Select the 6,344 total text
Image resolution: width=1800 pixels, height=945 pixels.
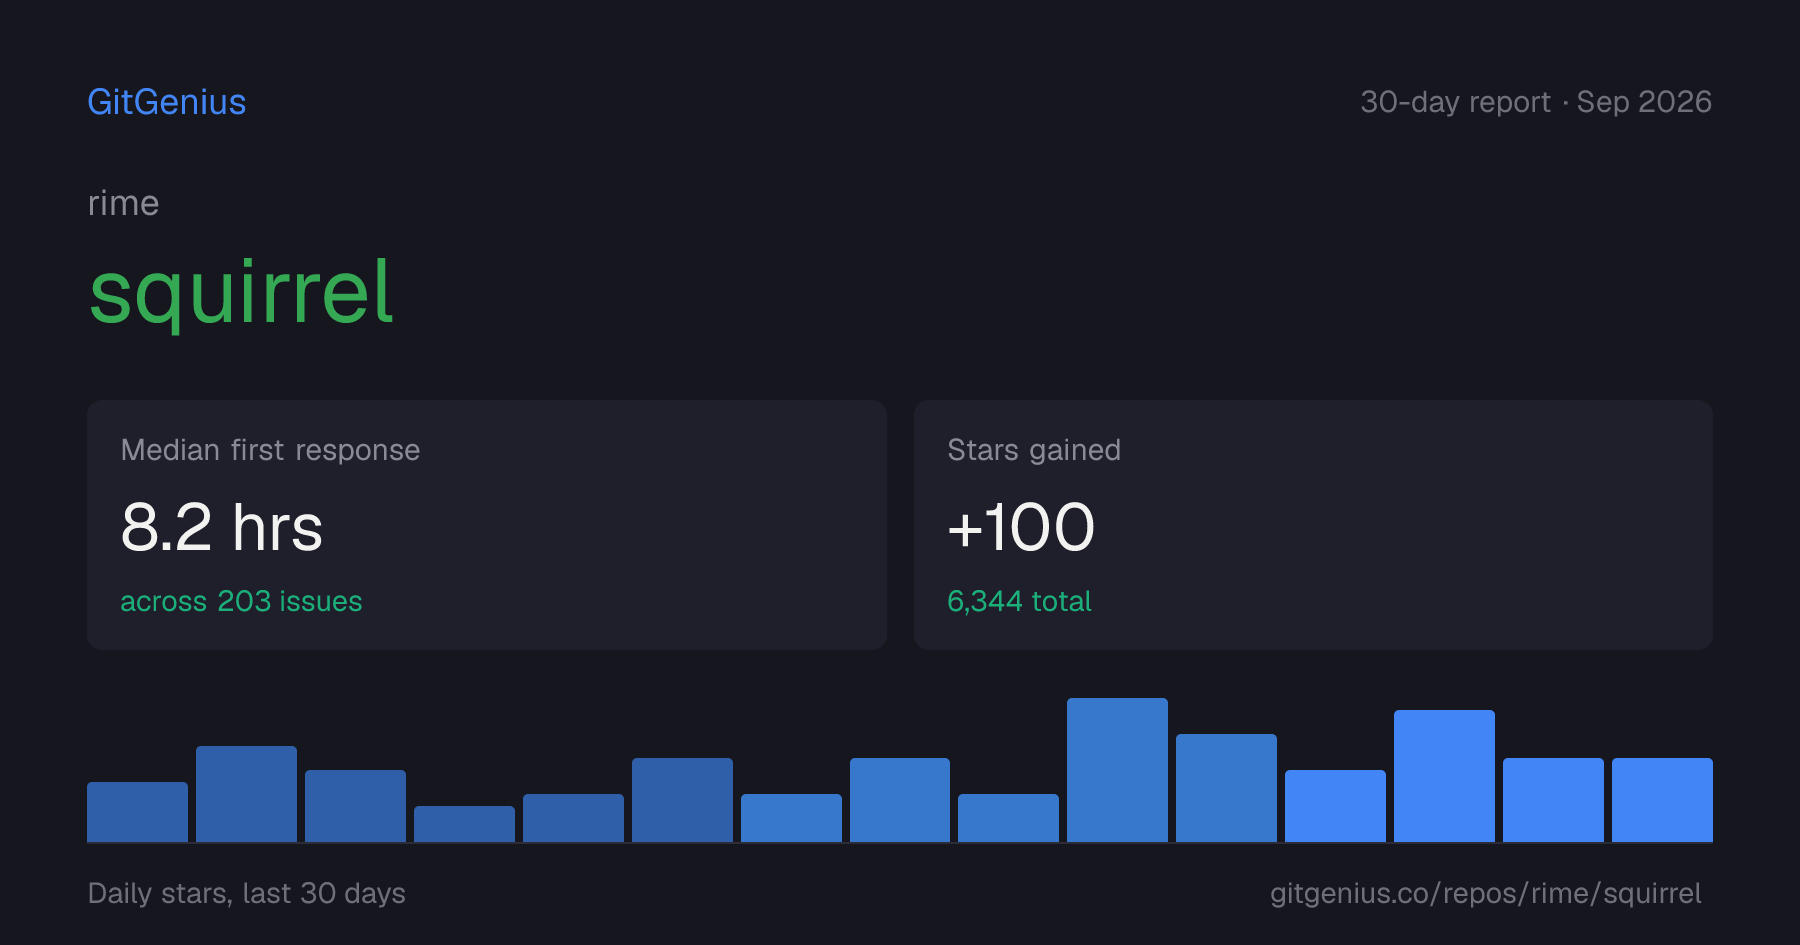[x=1019, y=601]
